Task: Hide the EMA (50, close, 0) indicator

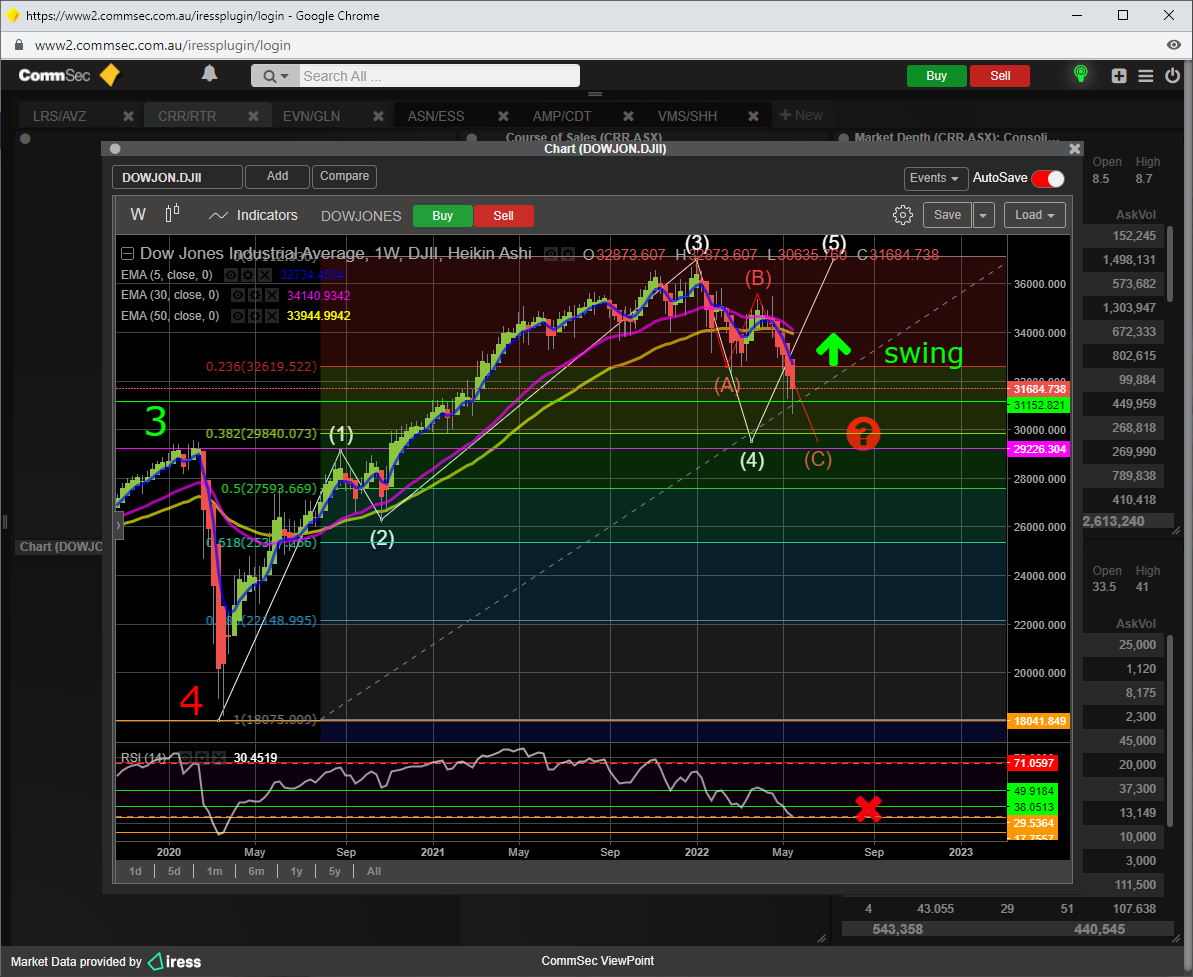Action: pyautogui.click(x=238, y=316)
